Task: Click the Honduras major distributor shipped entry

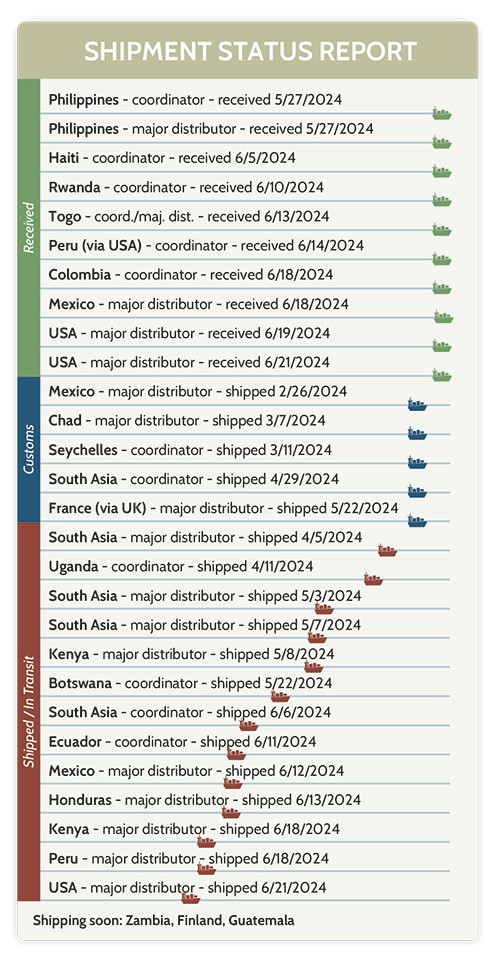Action: [x=205, y=800]
